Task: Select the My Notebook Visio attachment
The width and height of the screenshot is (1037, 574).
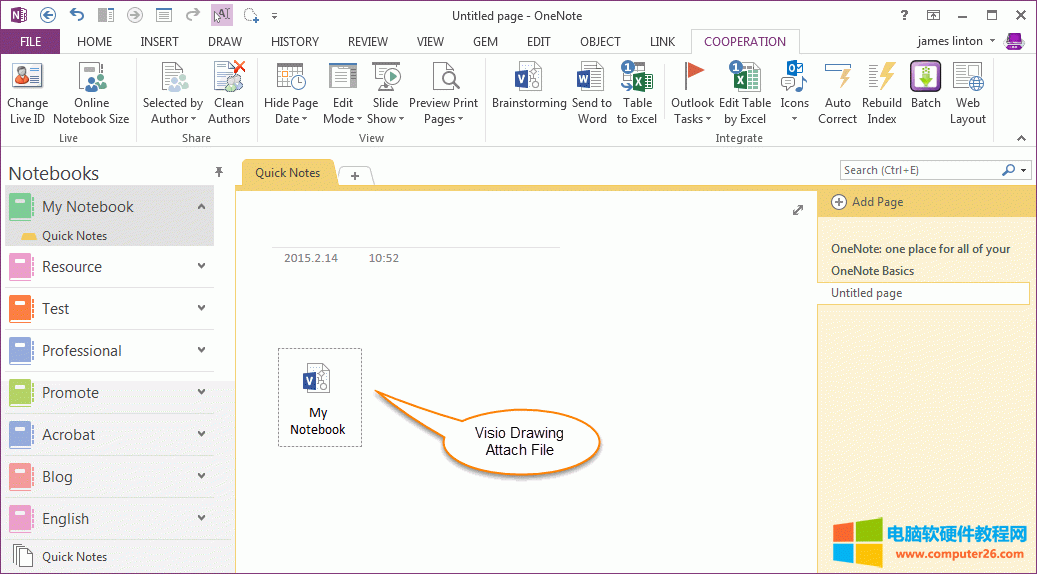Action: pyautogui.click(x=319, y=397)
